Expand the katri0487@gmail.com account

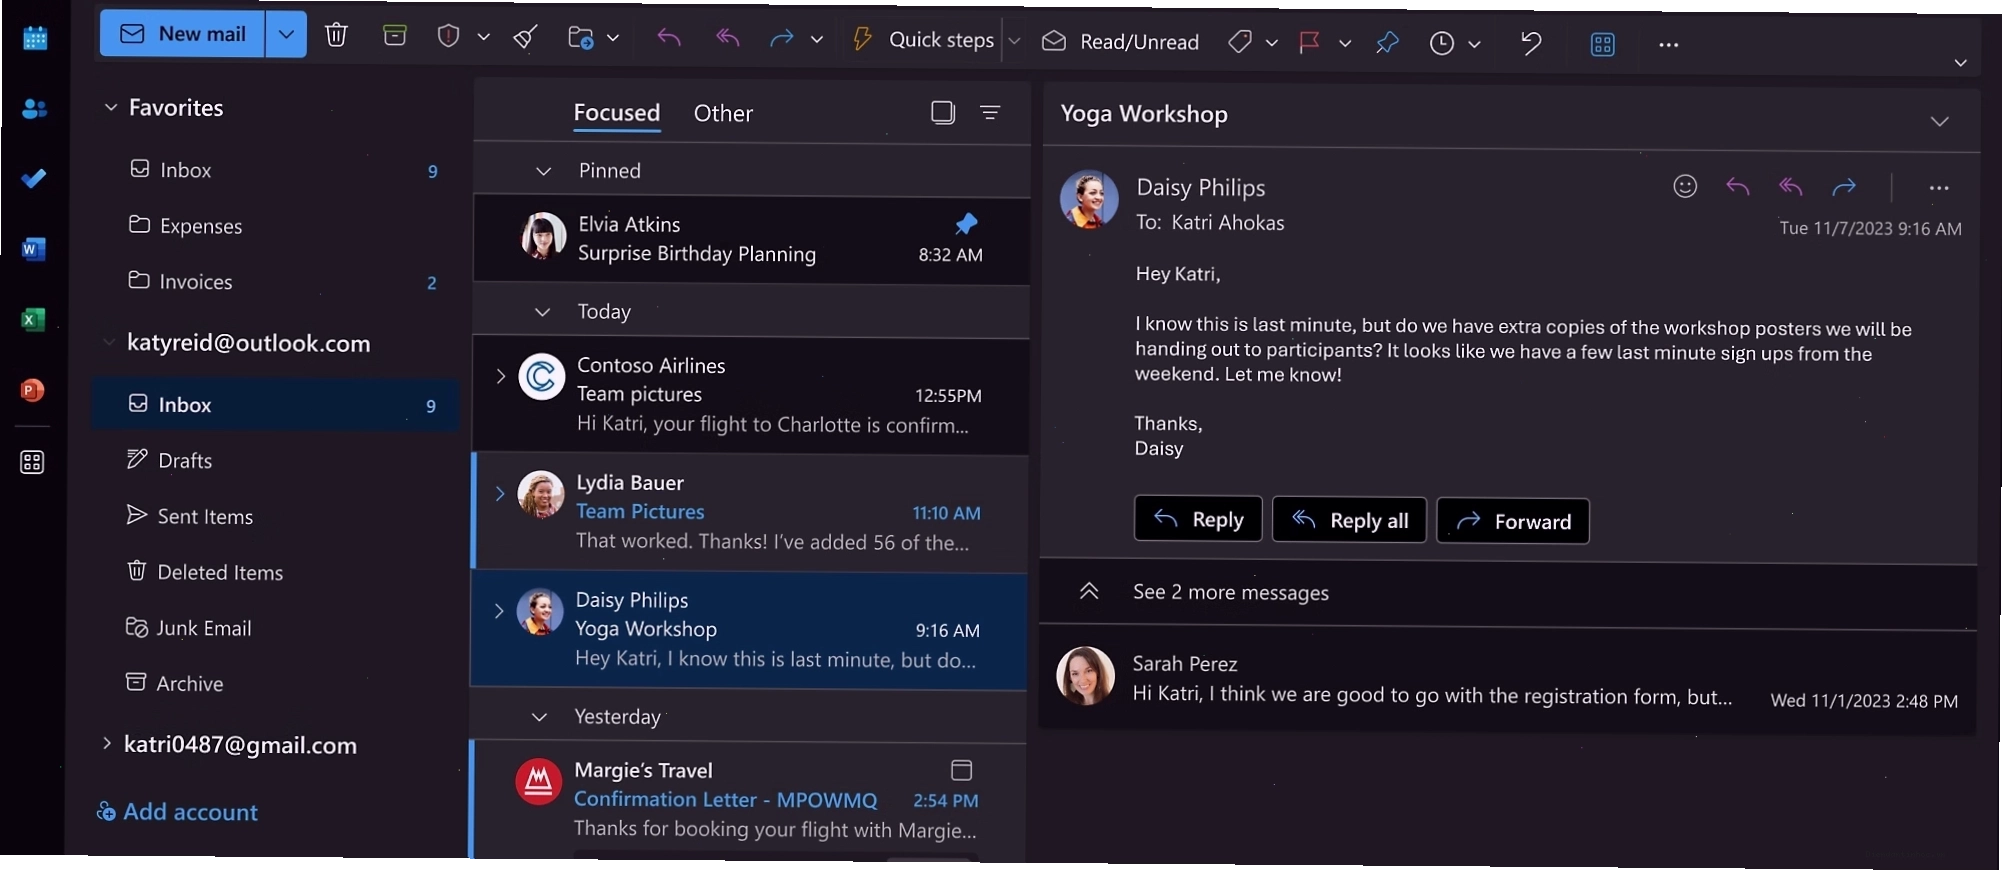[x=107, y=743]
